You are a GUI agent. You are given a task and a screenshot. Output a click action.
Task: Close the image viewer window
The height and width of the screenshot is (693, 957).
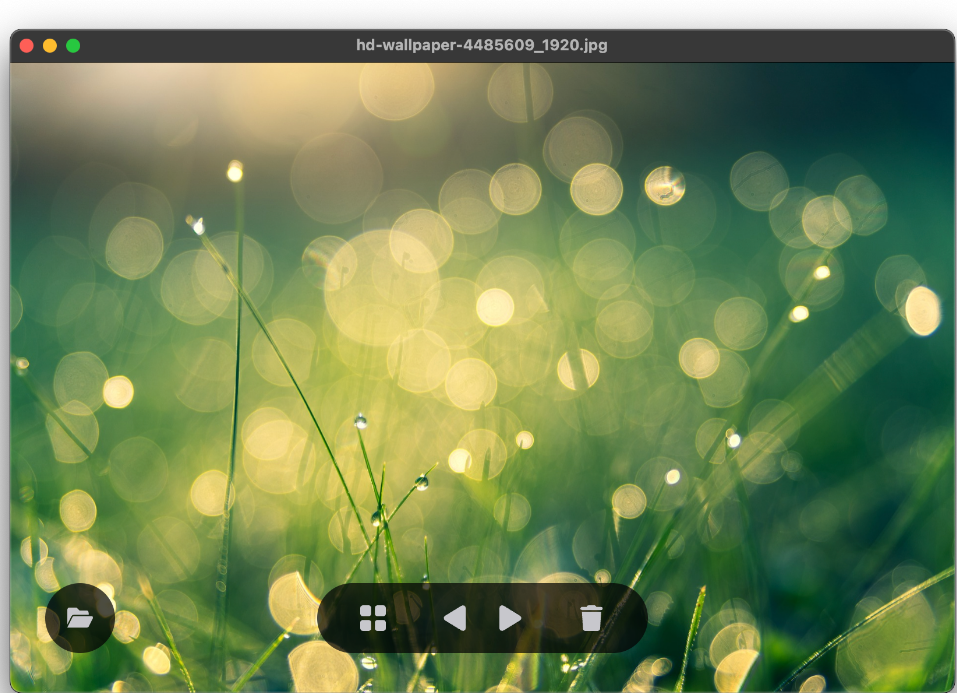click(27, 45)
